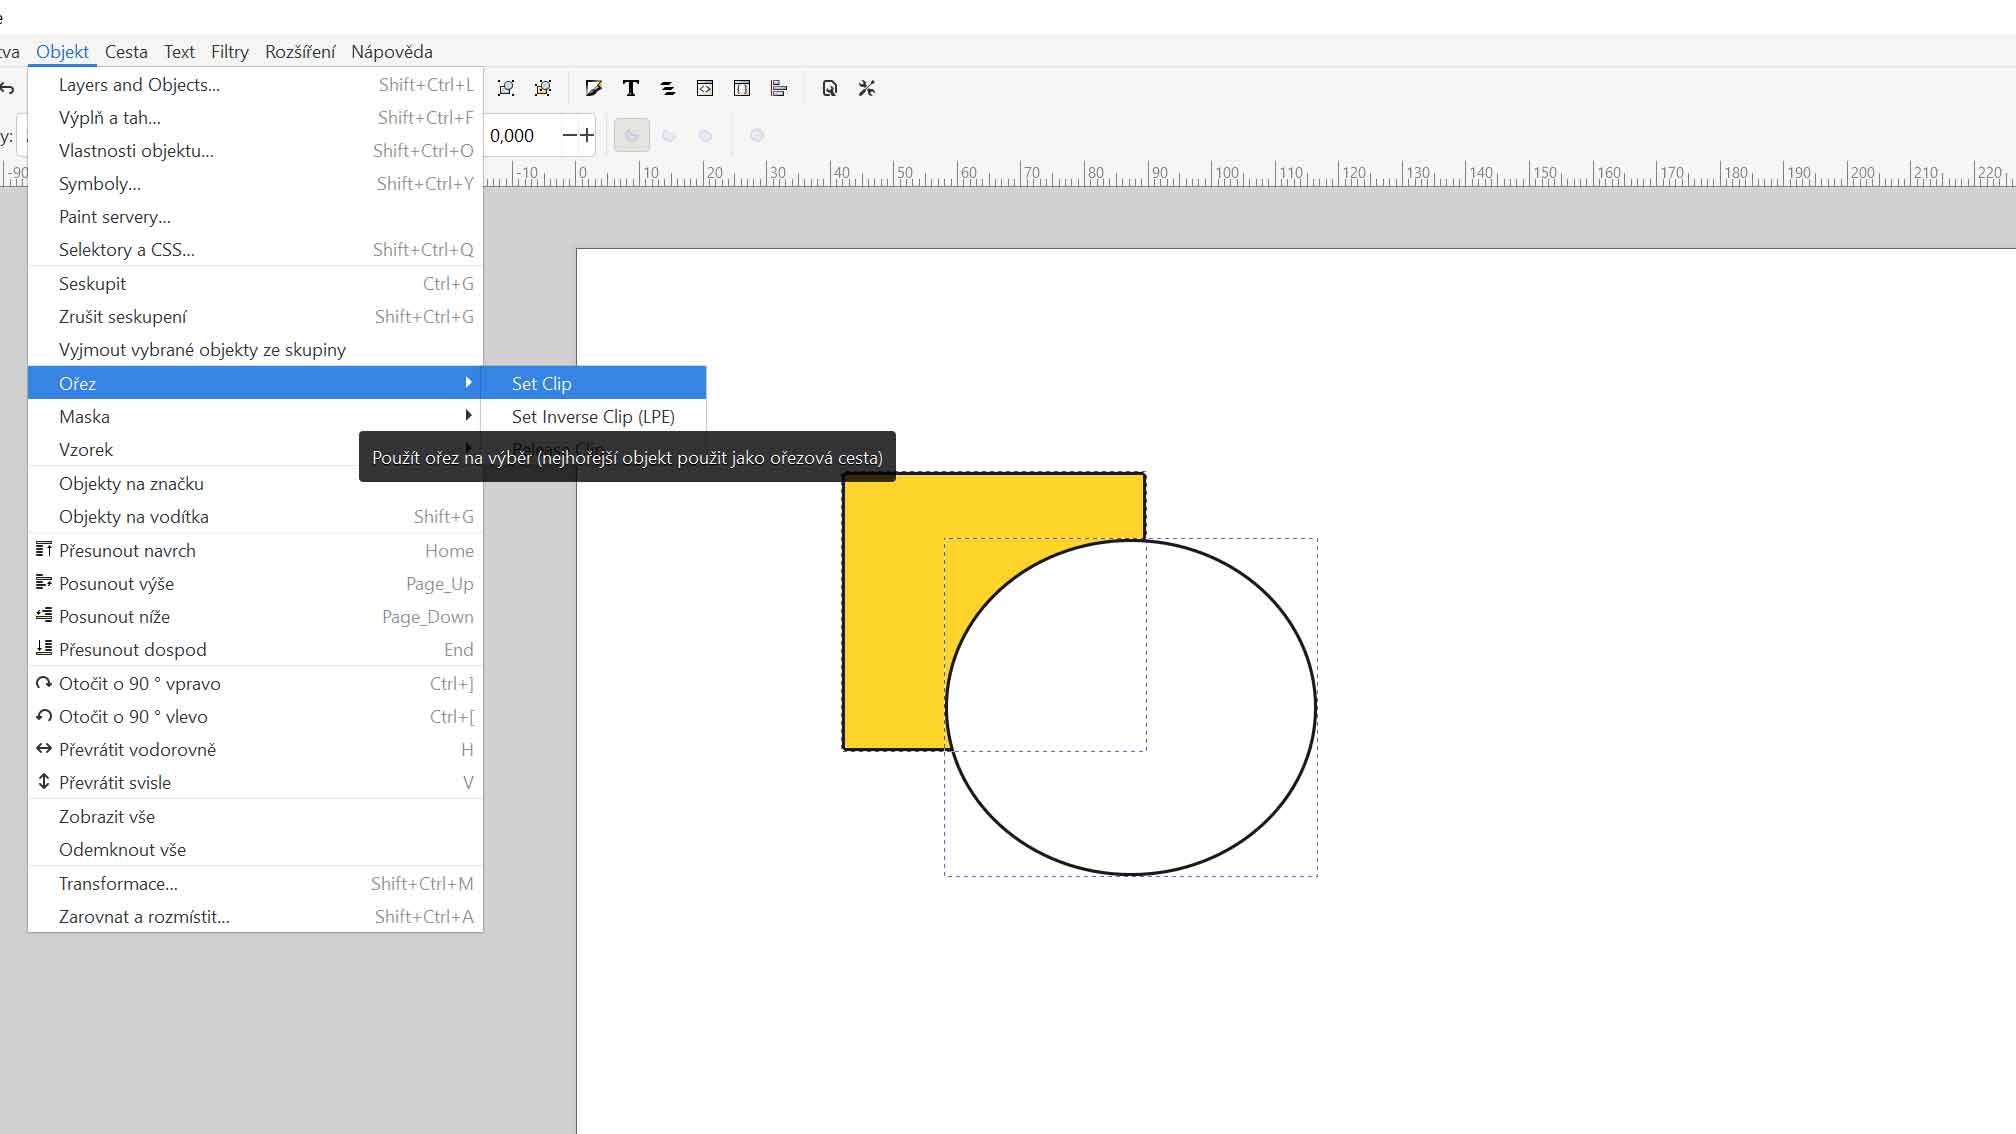Open Preferences wrench icon
2016x1134 pixels.
[x=867, y=88]
